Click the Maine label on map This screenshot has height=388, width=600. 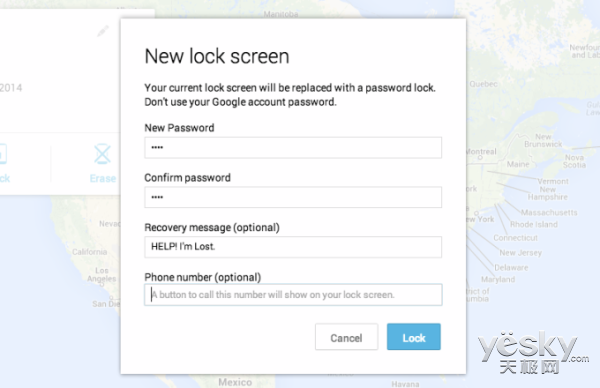pos(518,164)
